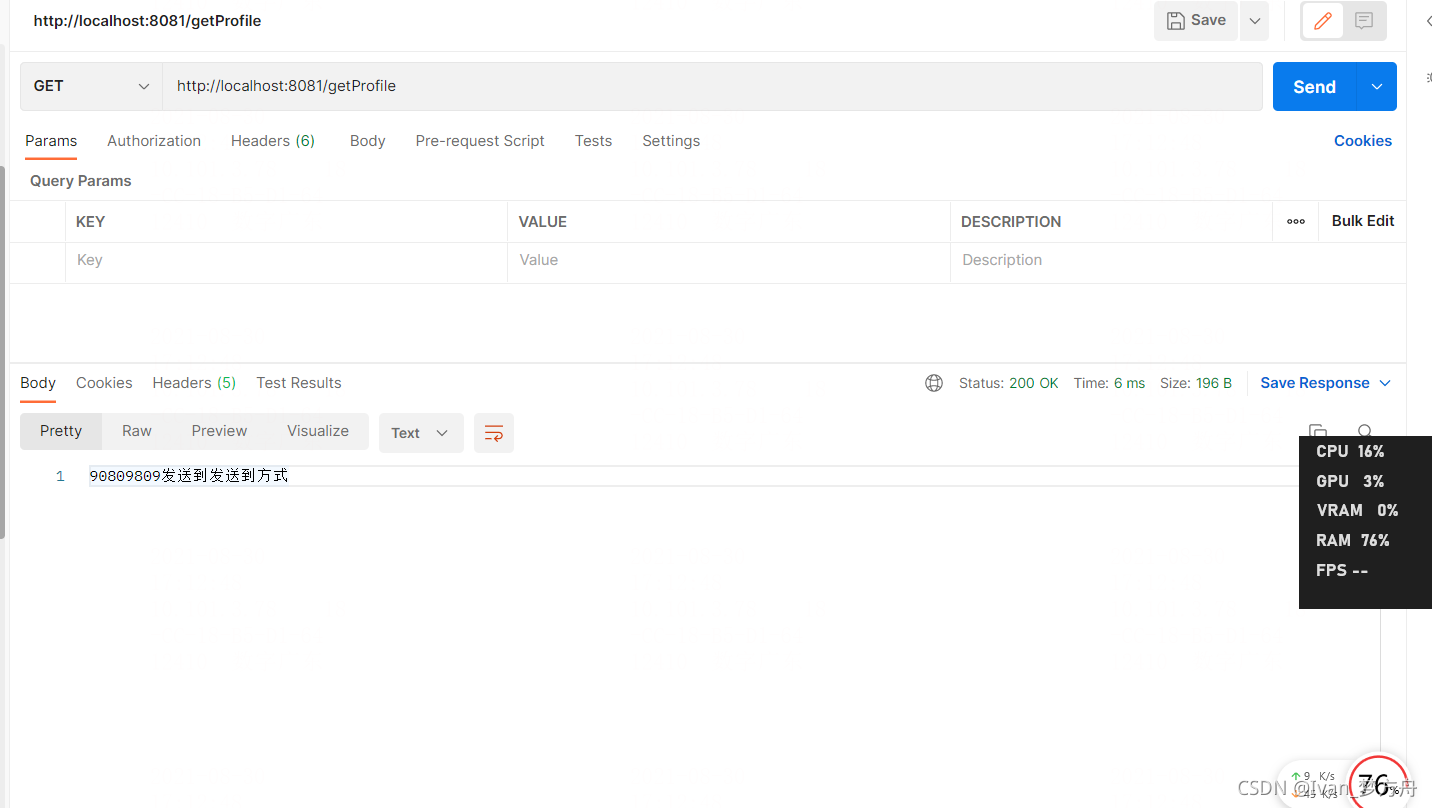The height and width of the screenshot is (808, 1432).
Task: Open the Text format dropdown
Action: [x=420, y=432]
